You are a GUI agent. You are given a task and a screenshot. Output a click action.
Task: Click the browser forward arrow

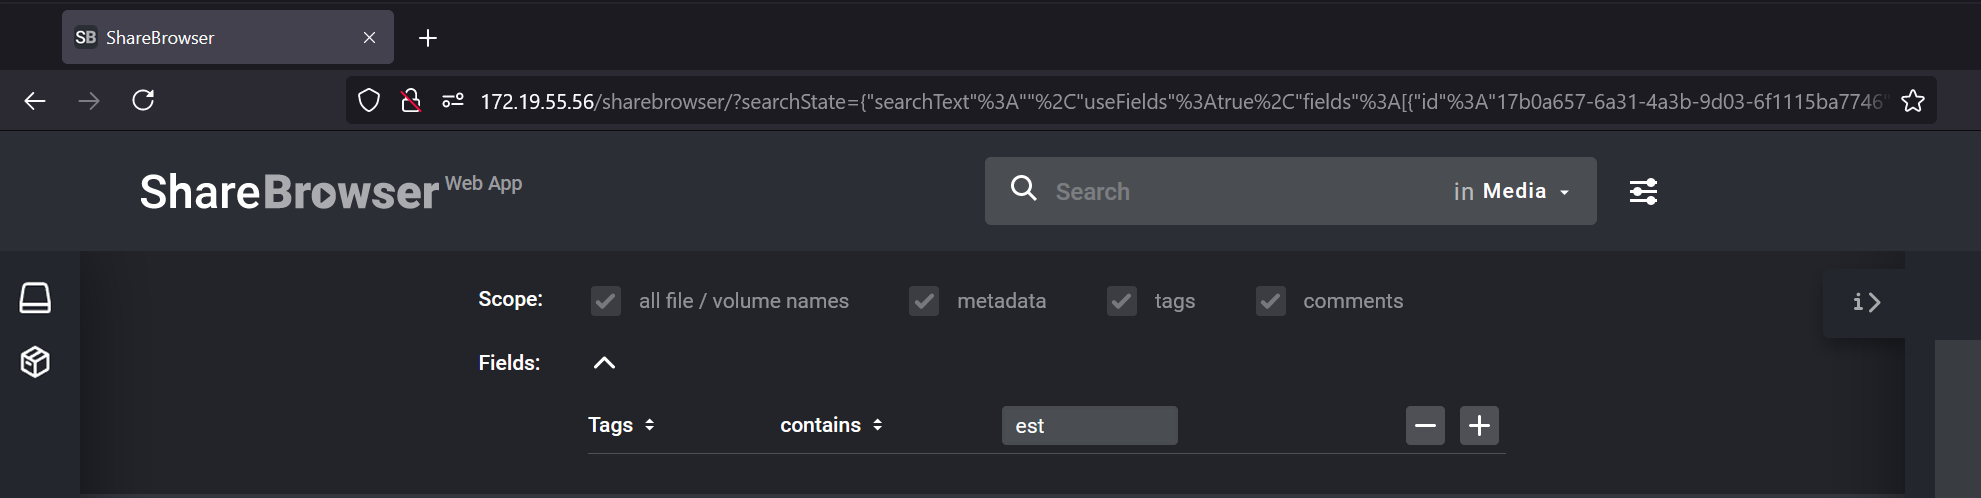click(89, 100)
